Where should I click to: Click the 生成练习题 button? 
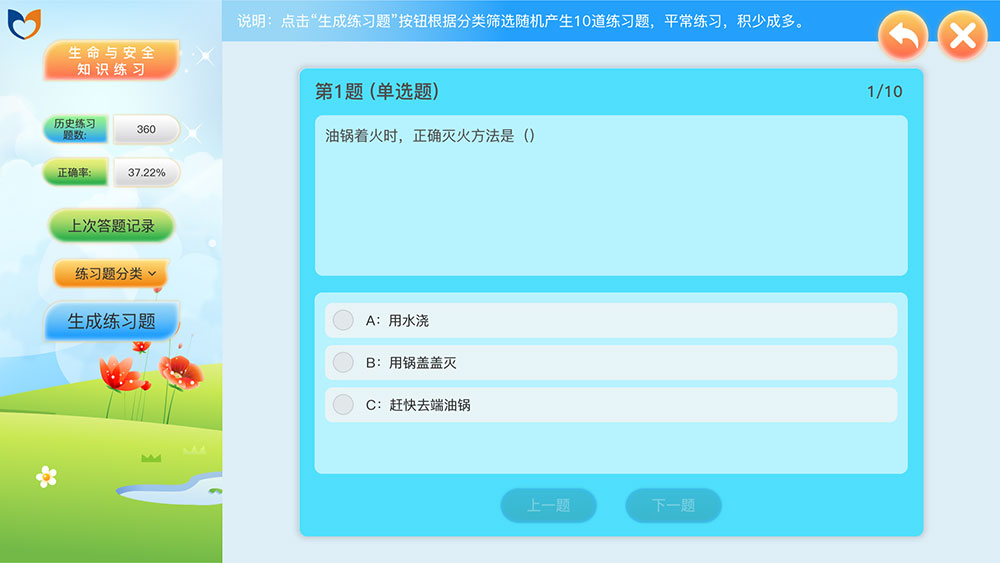point(112,321)
